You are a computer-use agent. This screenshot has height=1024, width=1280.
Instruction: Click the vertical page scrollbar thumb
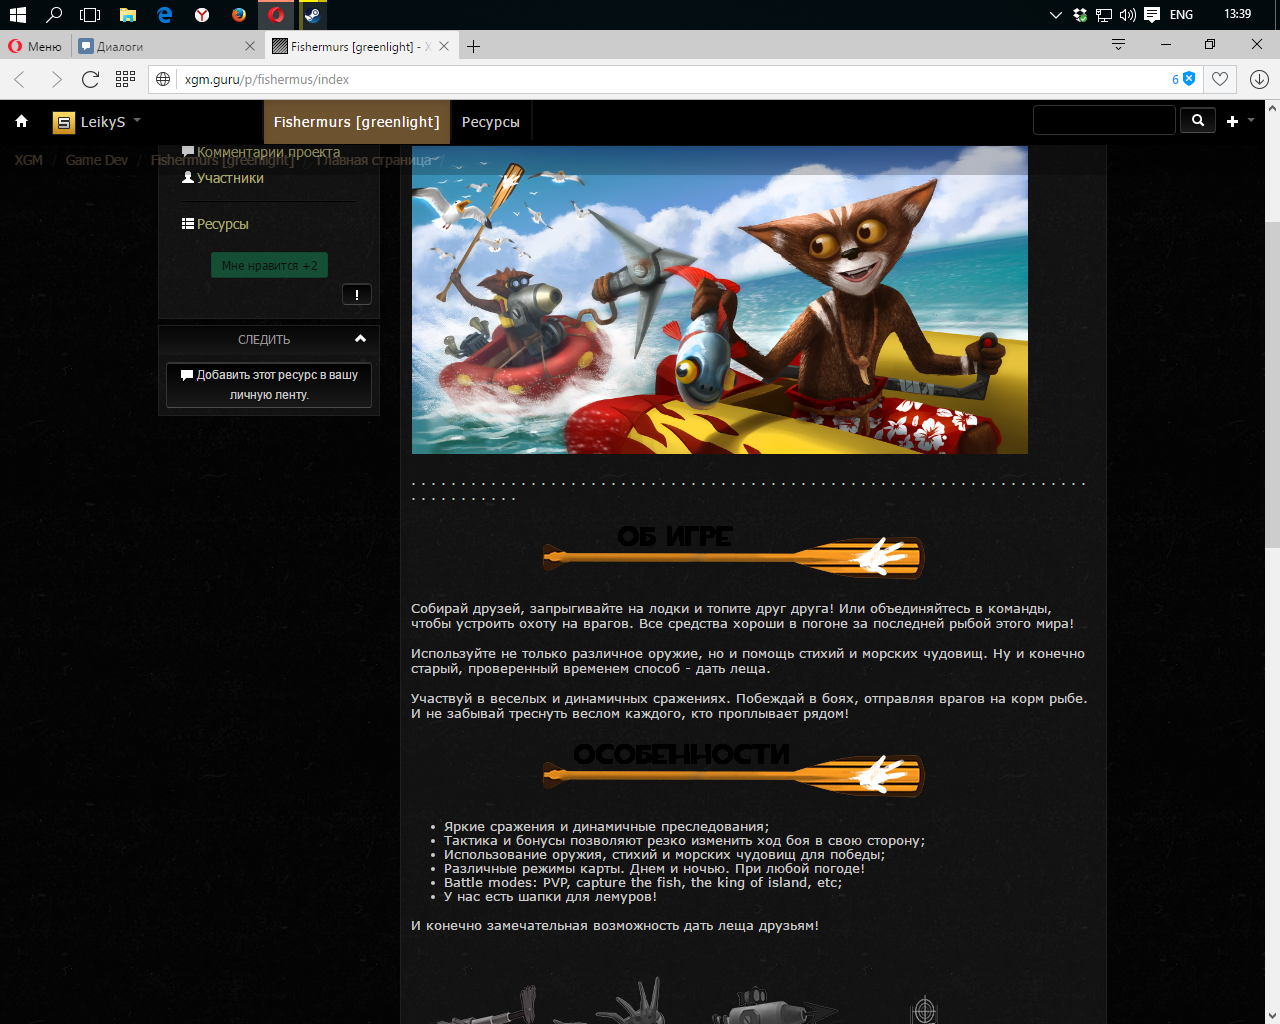(1272, 385)
